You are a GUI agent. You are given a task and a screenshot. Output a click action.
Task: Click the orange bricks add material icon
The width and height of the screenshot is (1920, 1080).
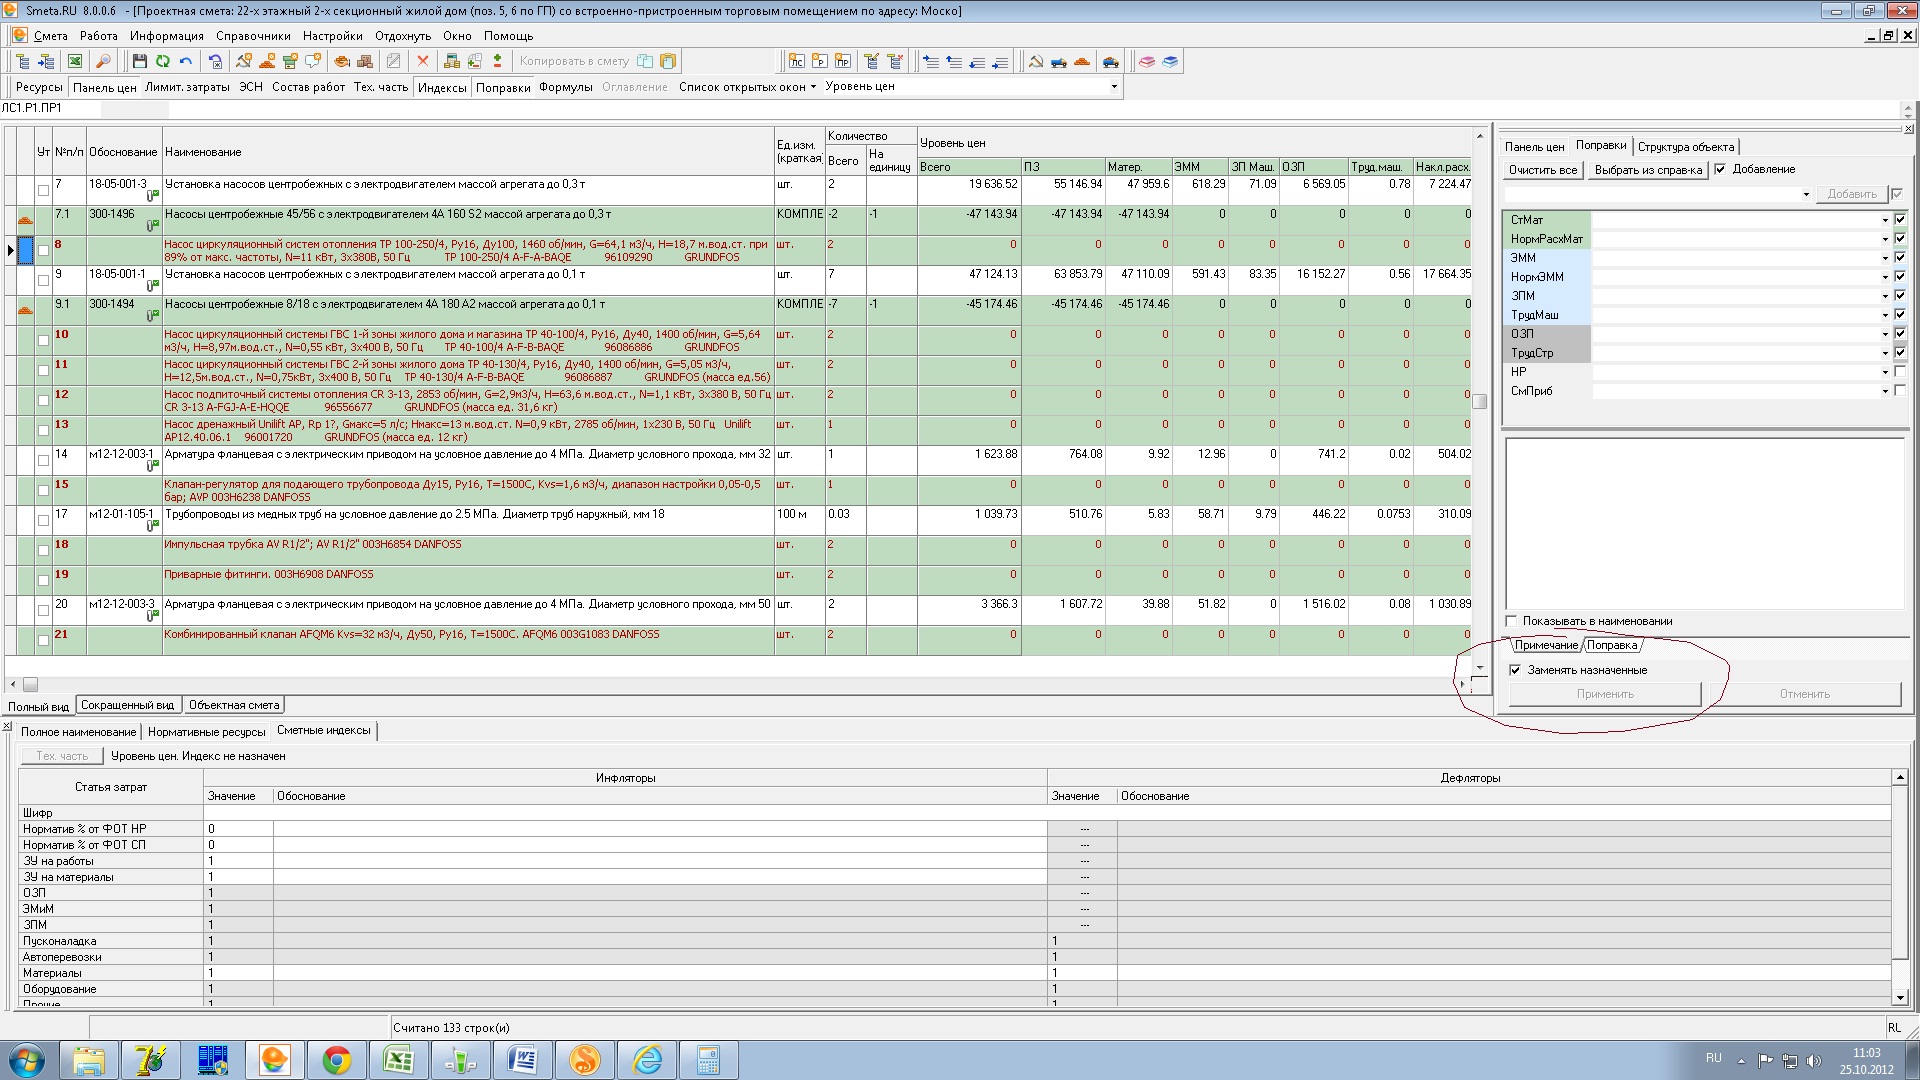(267, 61)
